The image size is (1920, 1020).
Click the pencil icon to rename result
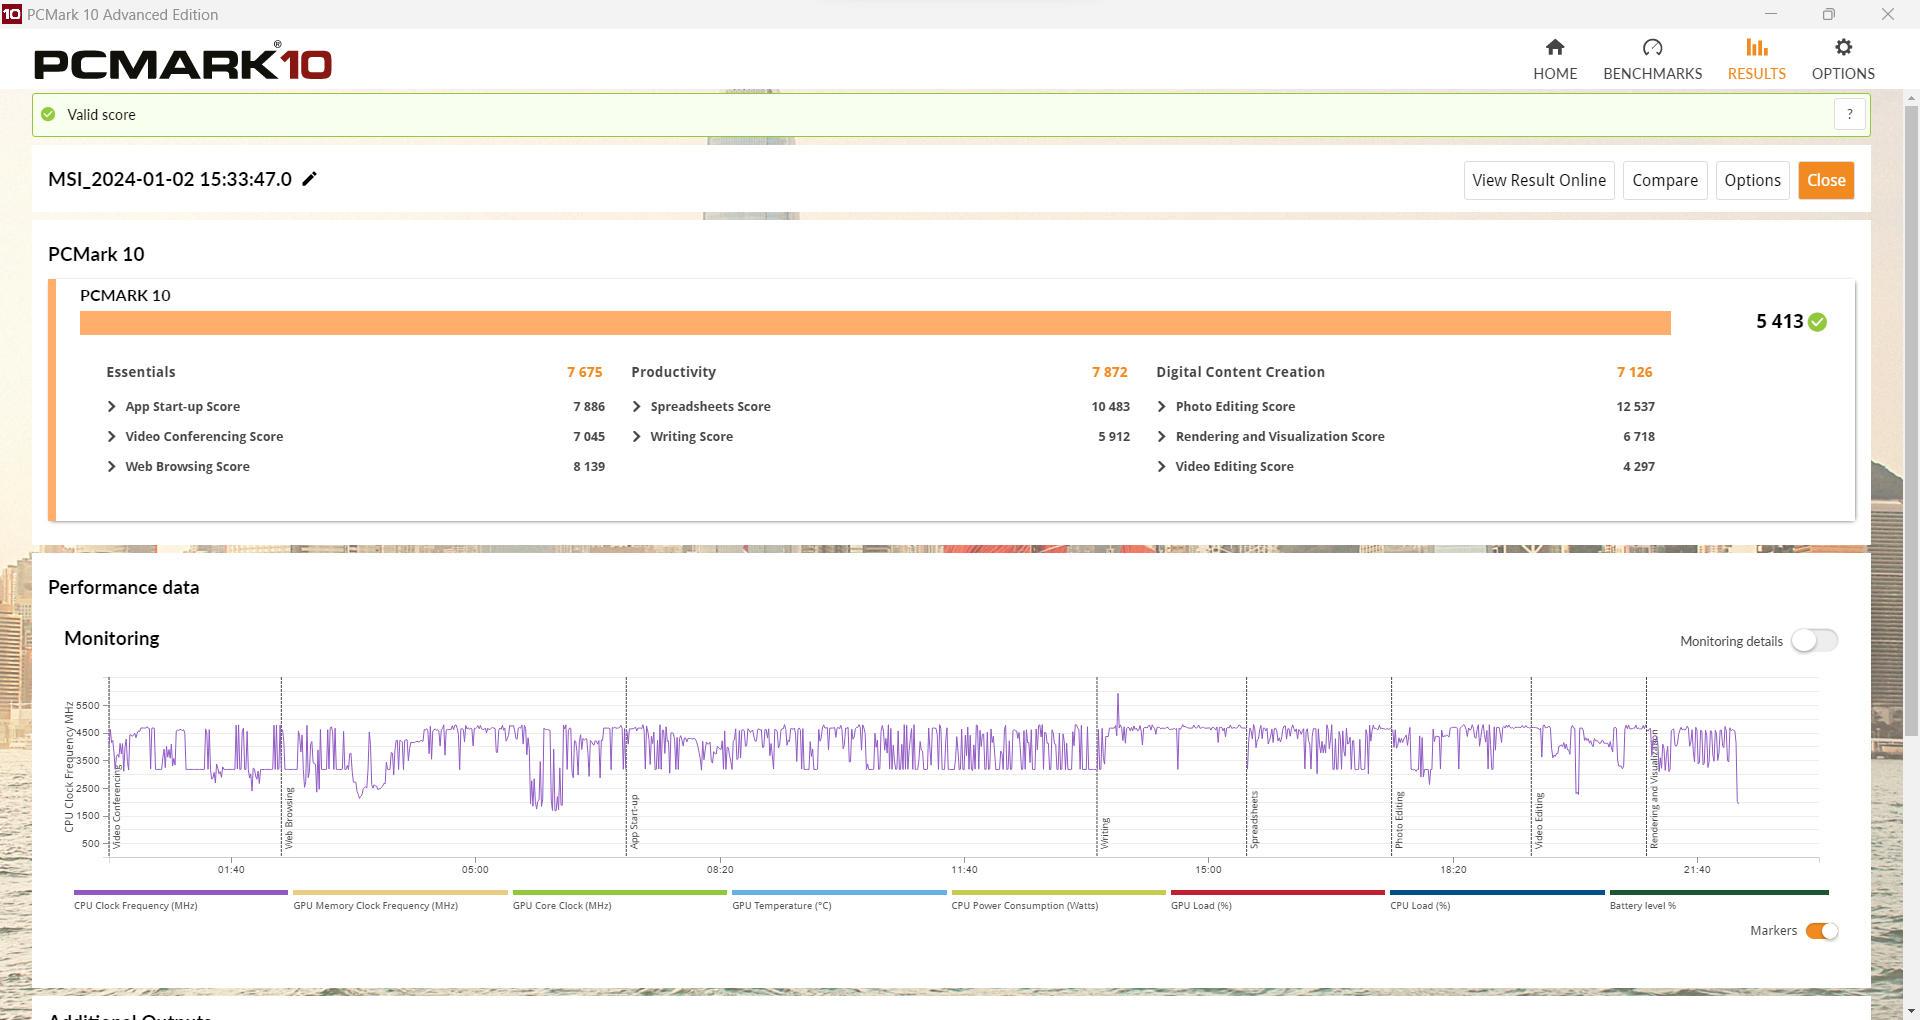(x=310, y=179)
